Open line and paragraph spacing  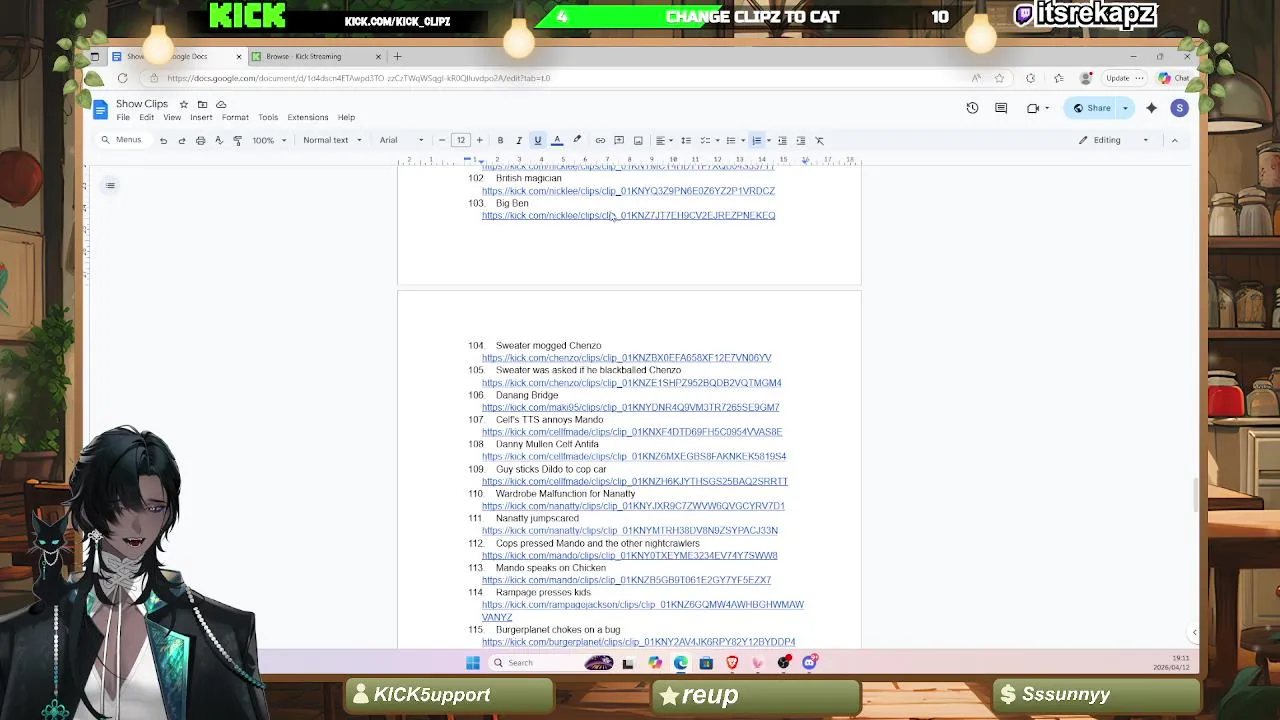[686, 140]
